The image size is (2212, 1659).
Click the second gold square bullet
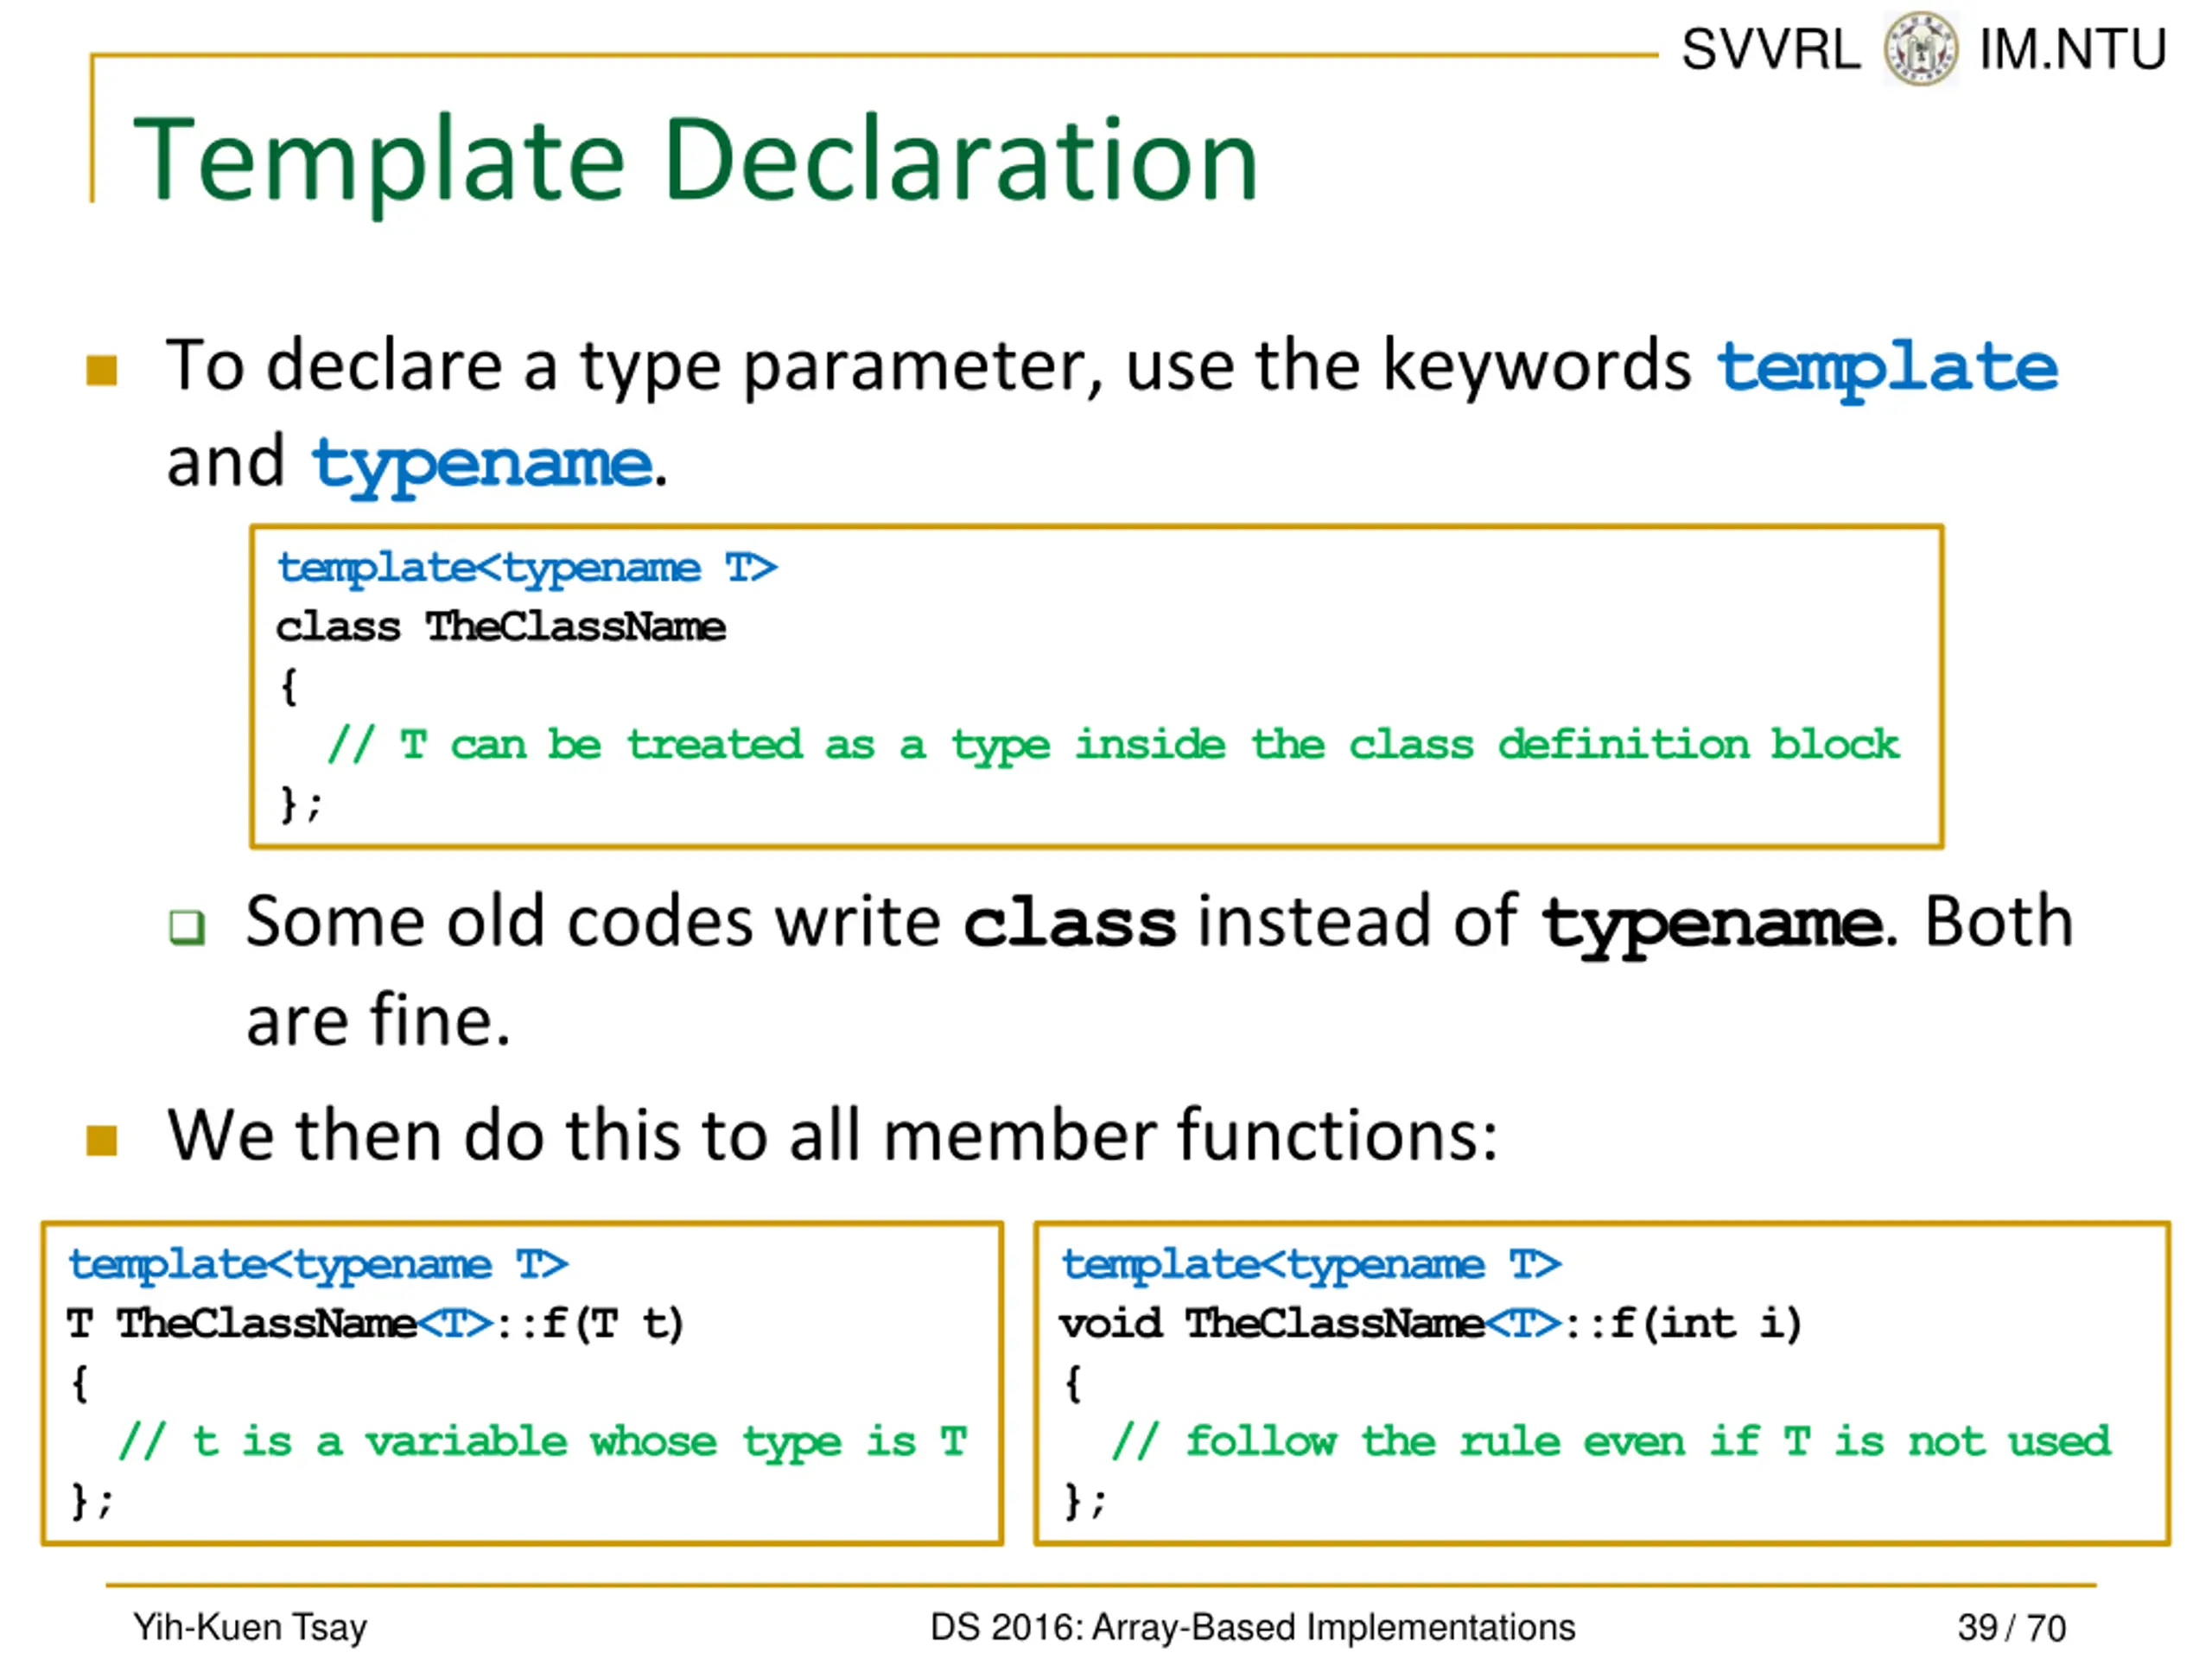click(x=102, y=1140)
